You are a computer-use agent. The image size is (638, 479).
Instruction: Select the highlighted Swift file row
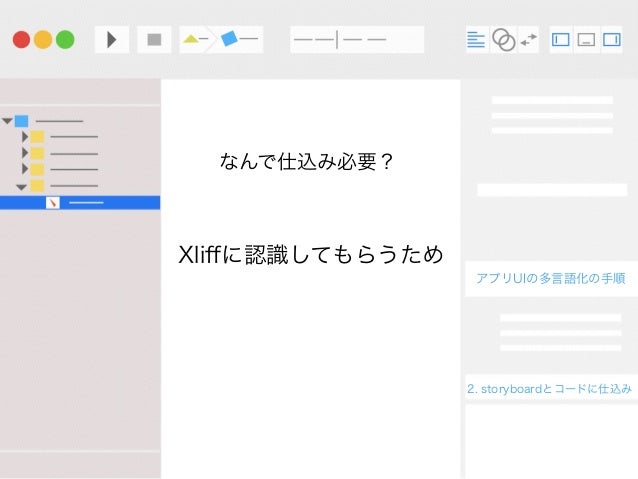[x=80, y=203]
